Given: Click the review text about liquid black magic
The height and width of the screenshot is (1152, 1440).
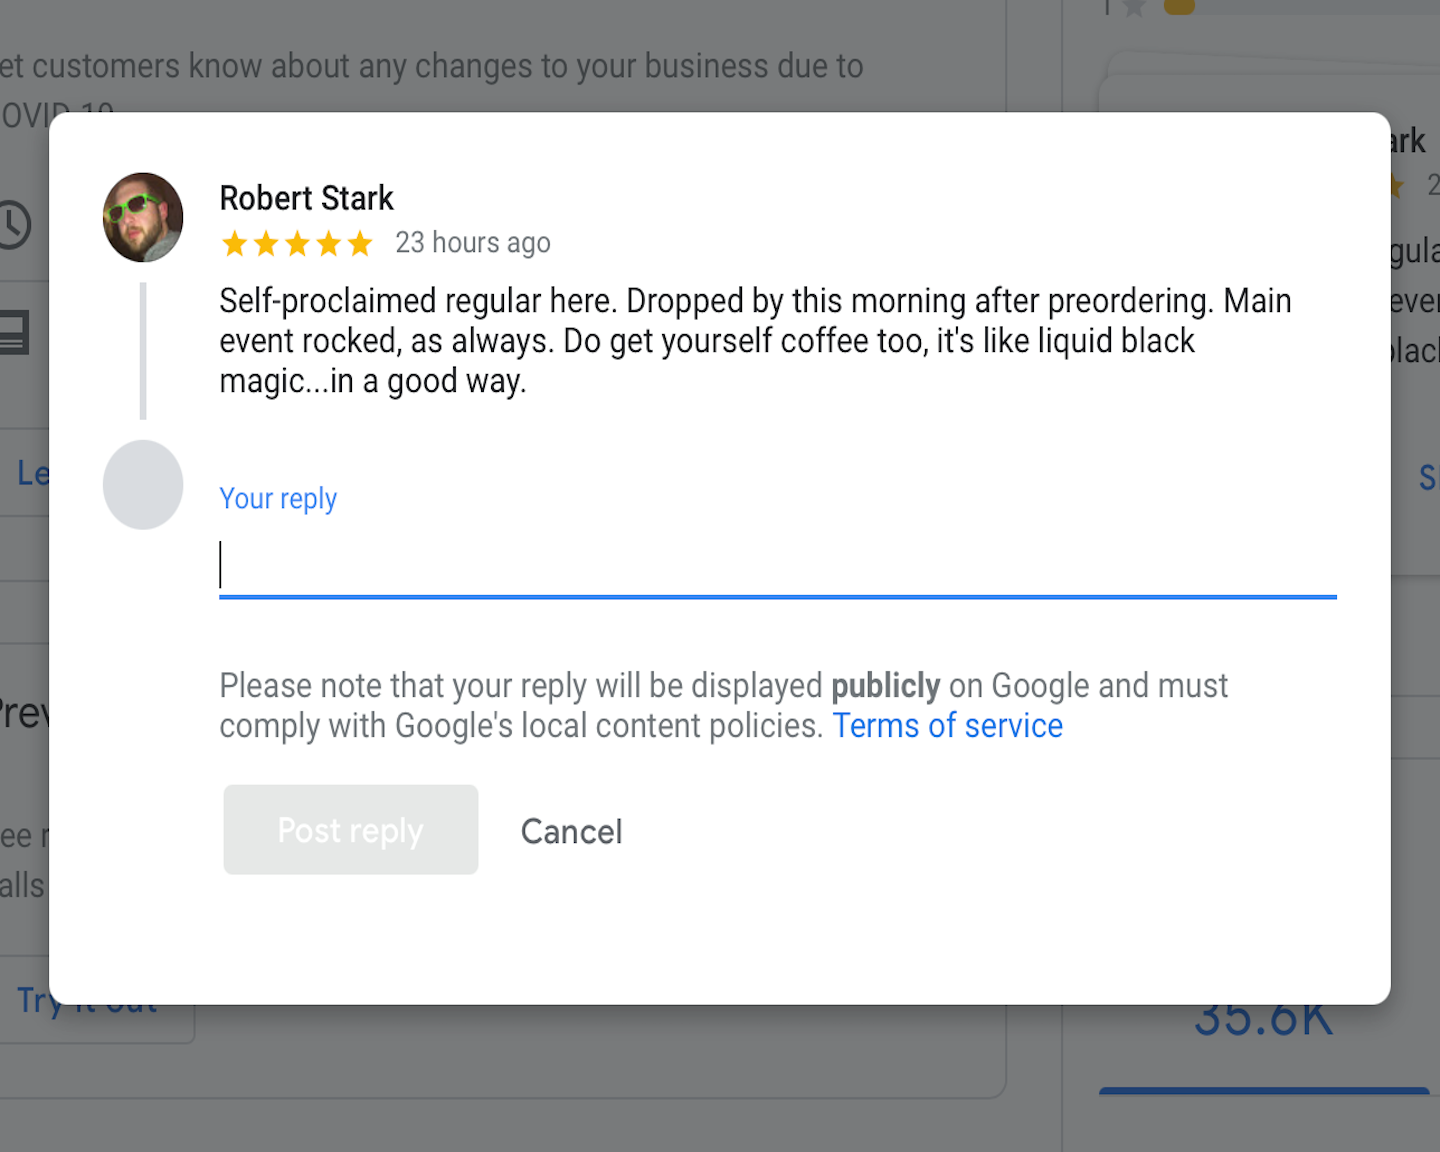Looking at the screenshot, I should [754, 341].
